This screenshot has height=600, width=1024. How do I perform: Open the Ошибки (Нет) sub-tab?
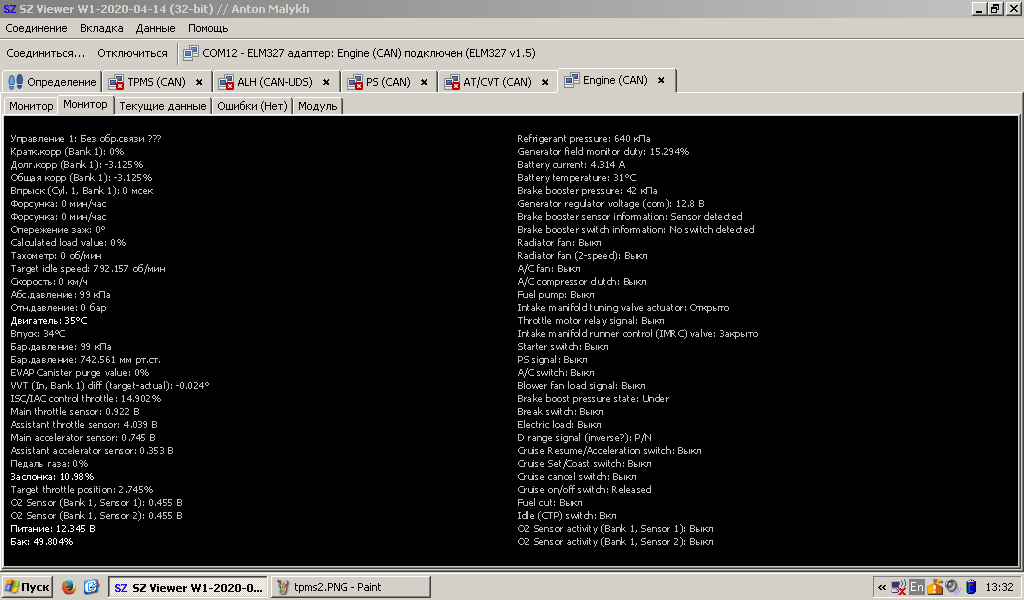point(252,106)
